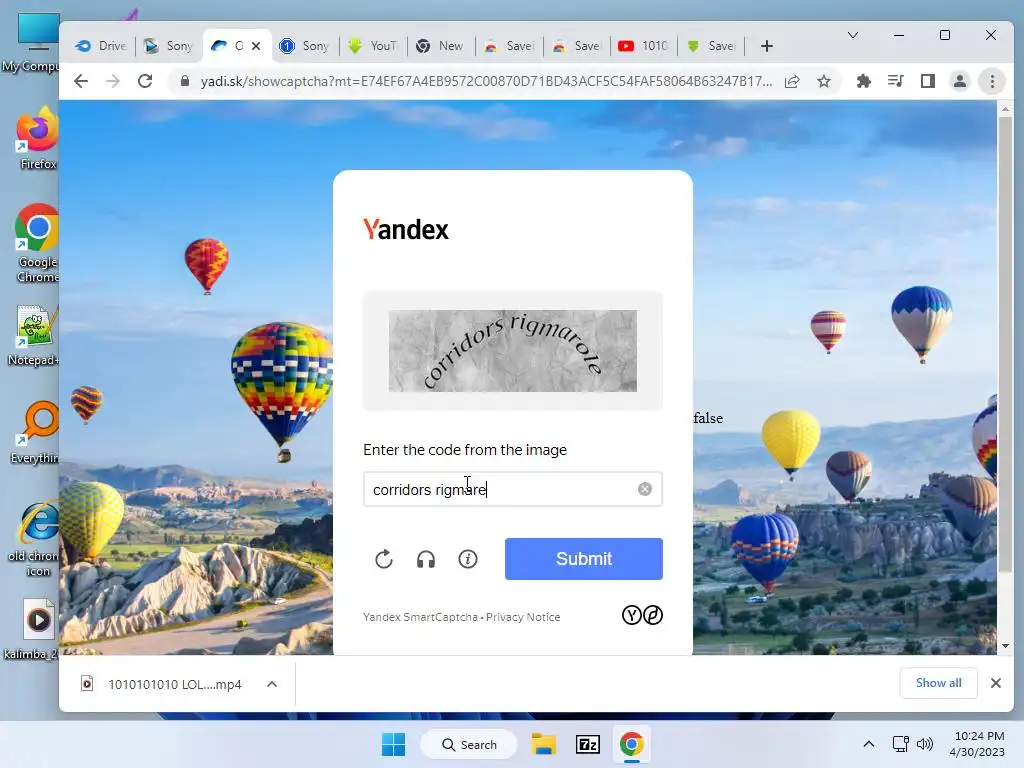Viewport: 1024px width, 768px height.
Task: Switch to the 1010 YouTube tab
Action: coord(643,46)
